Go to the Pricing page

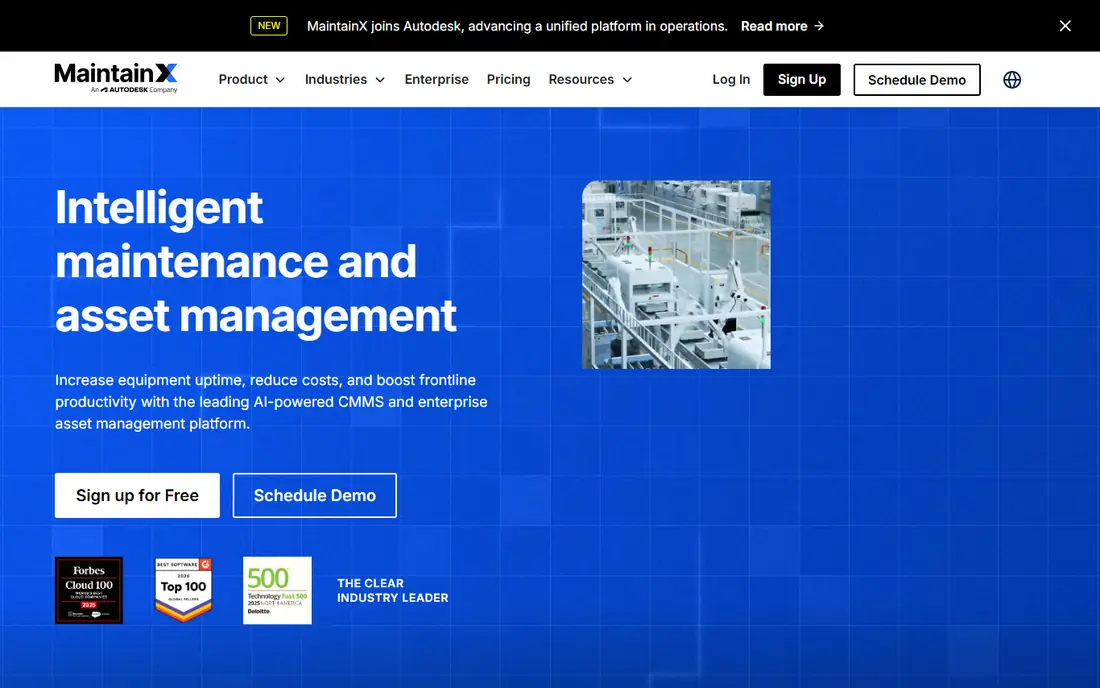tap(509, 79)
